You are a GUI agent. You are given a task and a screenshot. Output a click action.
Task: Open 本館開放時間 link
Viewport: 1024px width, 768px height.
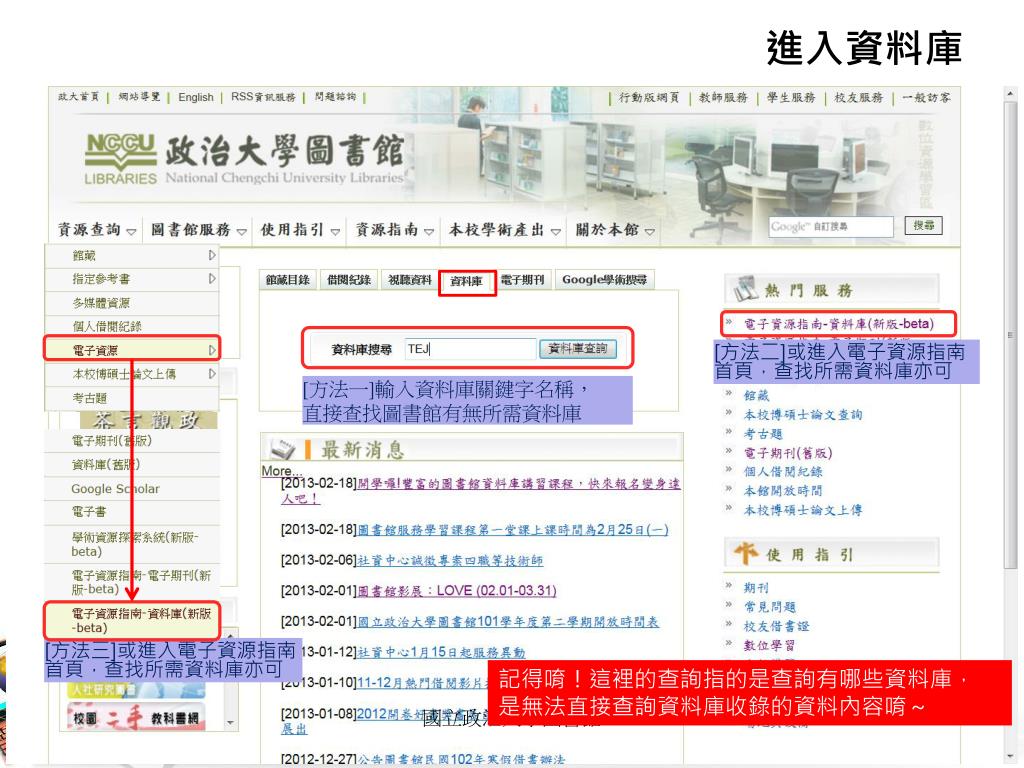coord(782,490)
